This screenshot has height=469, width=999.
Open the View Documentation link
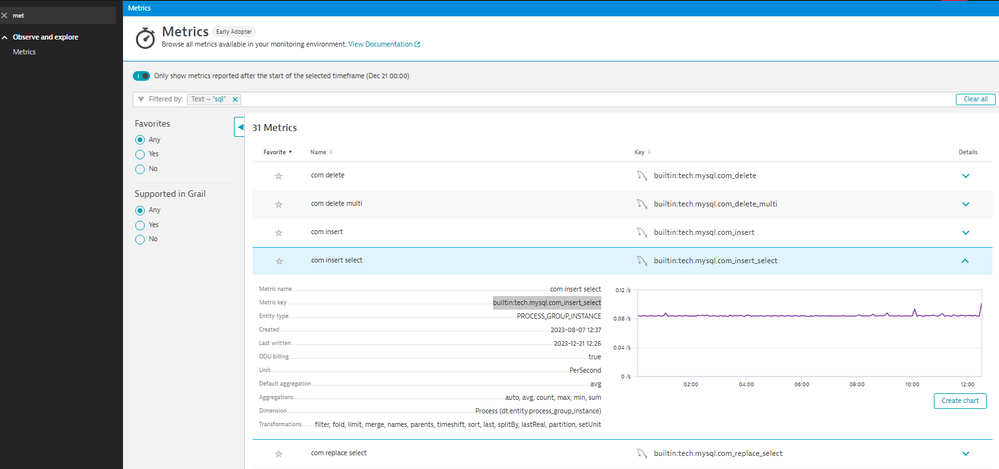coord(384,44)
